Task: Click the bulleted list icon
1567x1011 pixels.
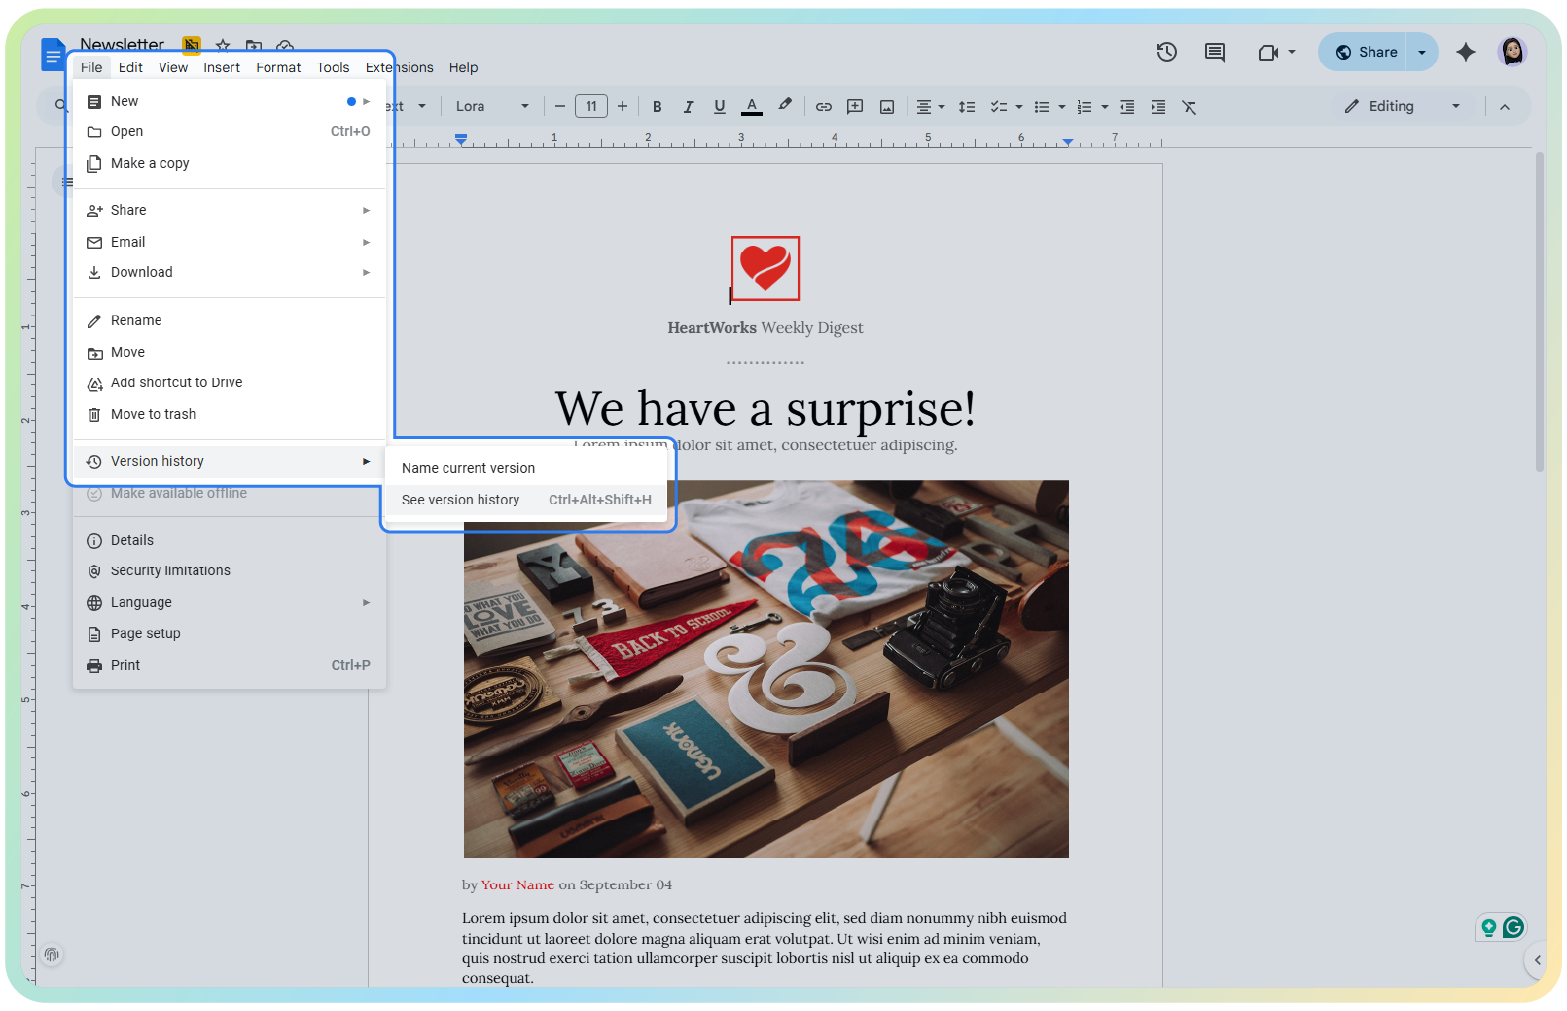Action: (1042, 106)
